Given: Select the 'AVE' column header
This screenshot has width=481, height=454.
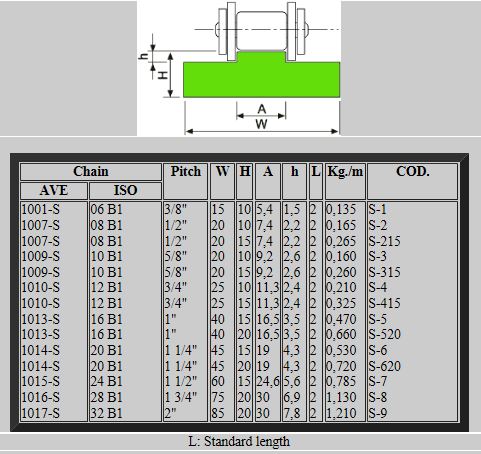Looking at the screenshot, I should pos(54,191).
